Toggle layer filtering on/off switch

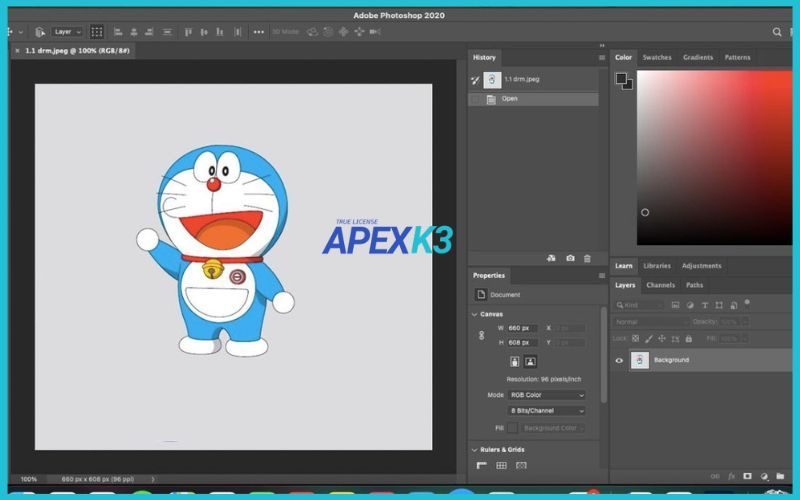[x=747, y=303]
